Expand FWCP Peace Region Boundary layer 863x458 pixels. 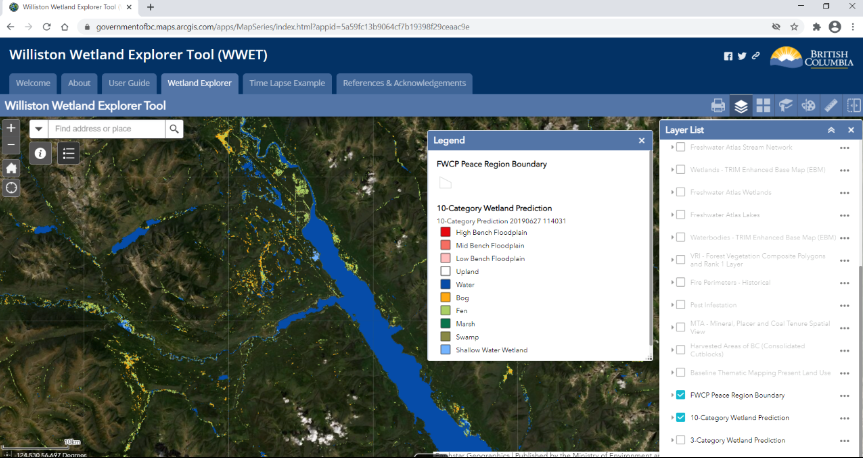[x=673, y=395]
